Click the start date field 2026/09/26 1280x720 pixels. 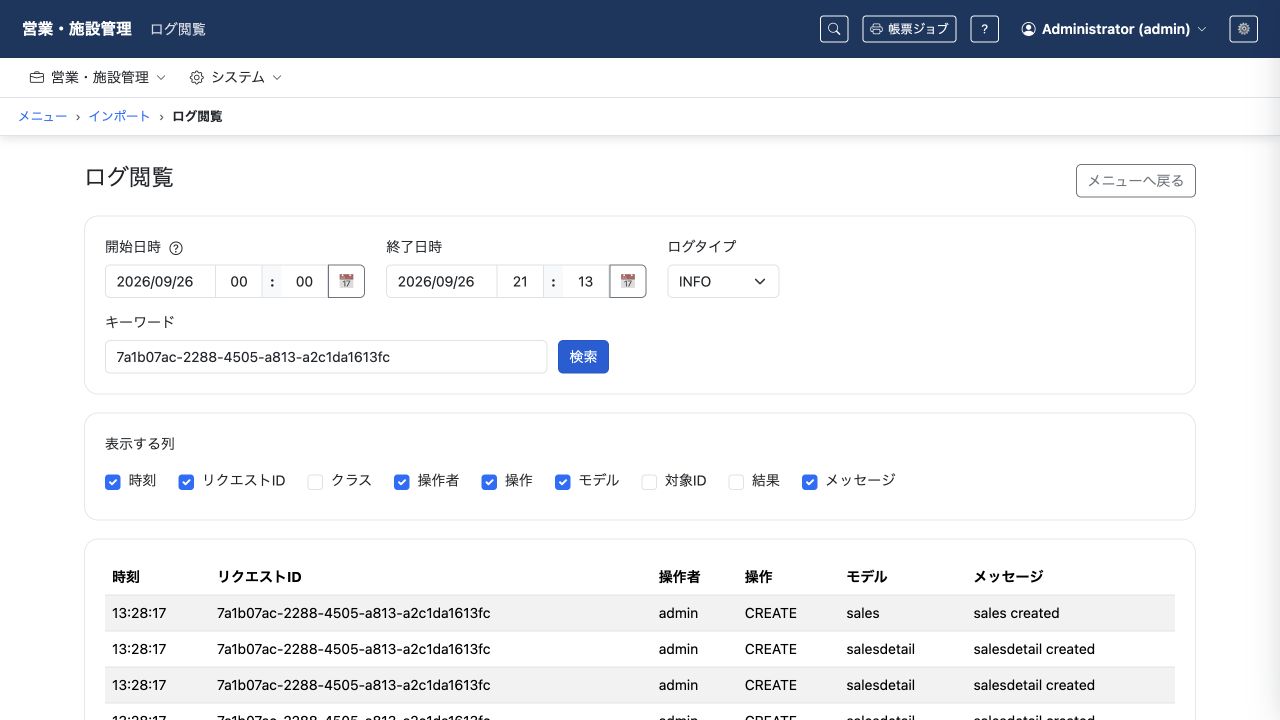coord(160,282)
